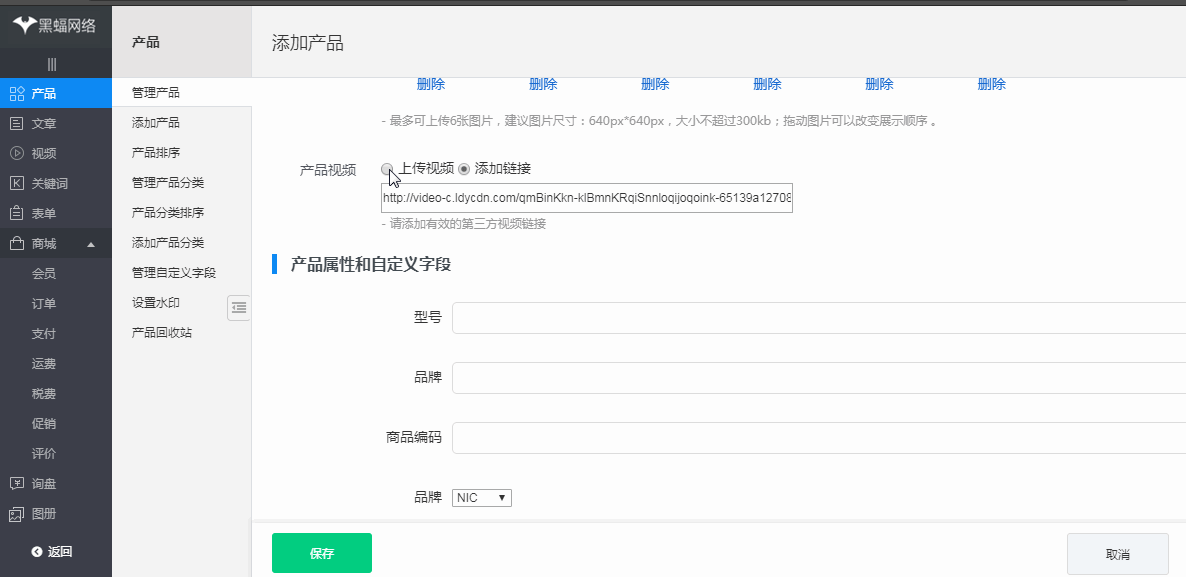Open 文章 section via its document icon
The image size is (1186, 577).
point(16,124)
